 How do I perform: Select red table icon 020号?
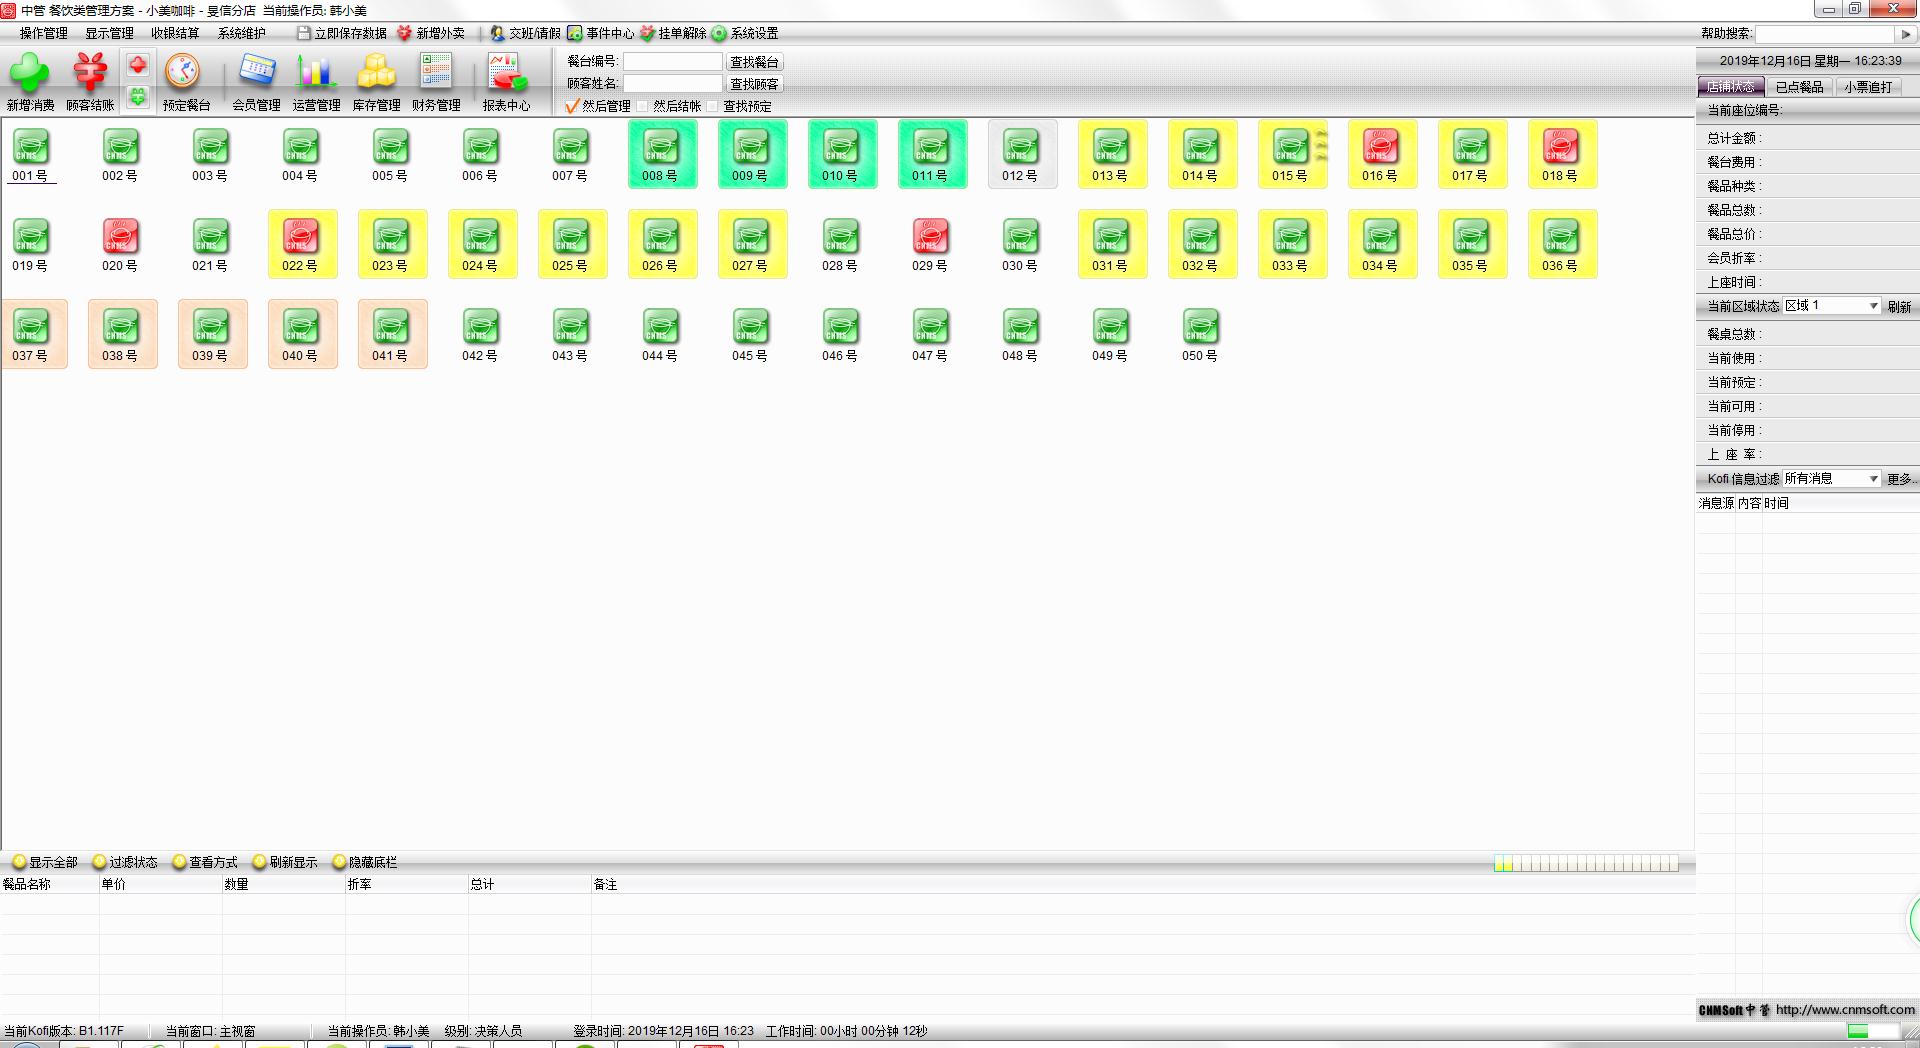[x=121, y=244]
